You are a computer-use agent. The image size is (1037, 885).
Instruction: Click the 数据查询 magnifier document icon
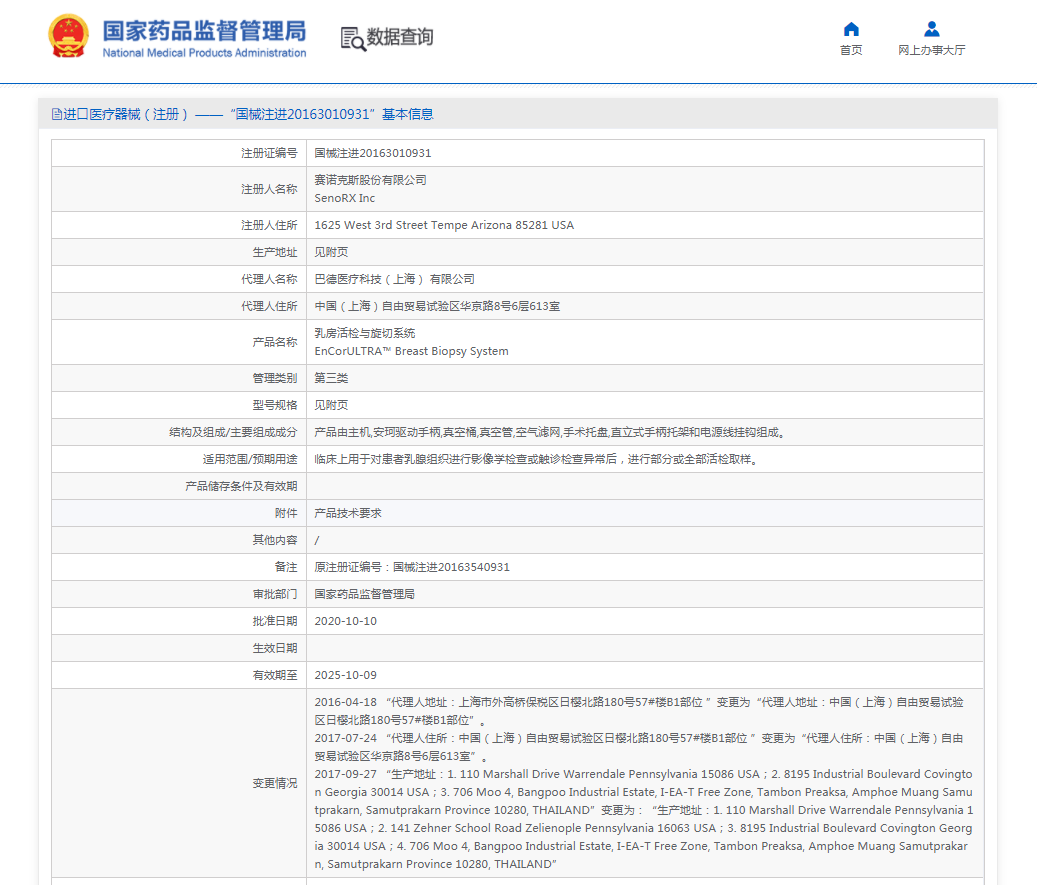click(x=352, y=38)
